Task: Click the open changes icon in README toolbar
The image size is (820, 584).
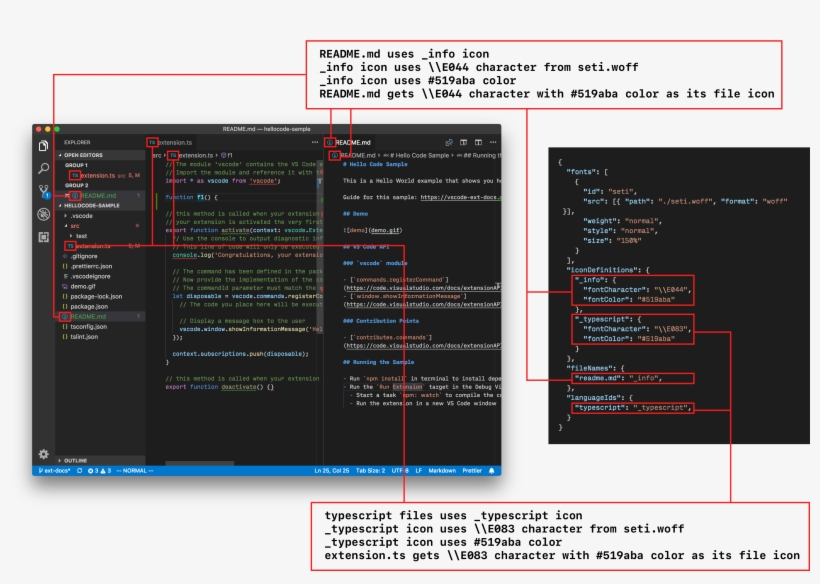Action: 449,142
